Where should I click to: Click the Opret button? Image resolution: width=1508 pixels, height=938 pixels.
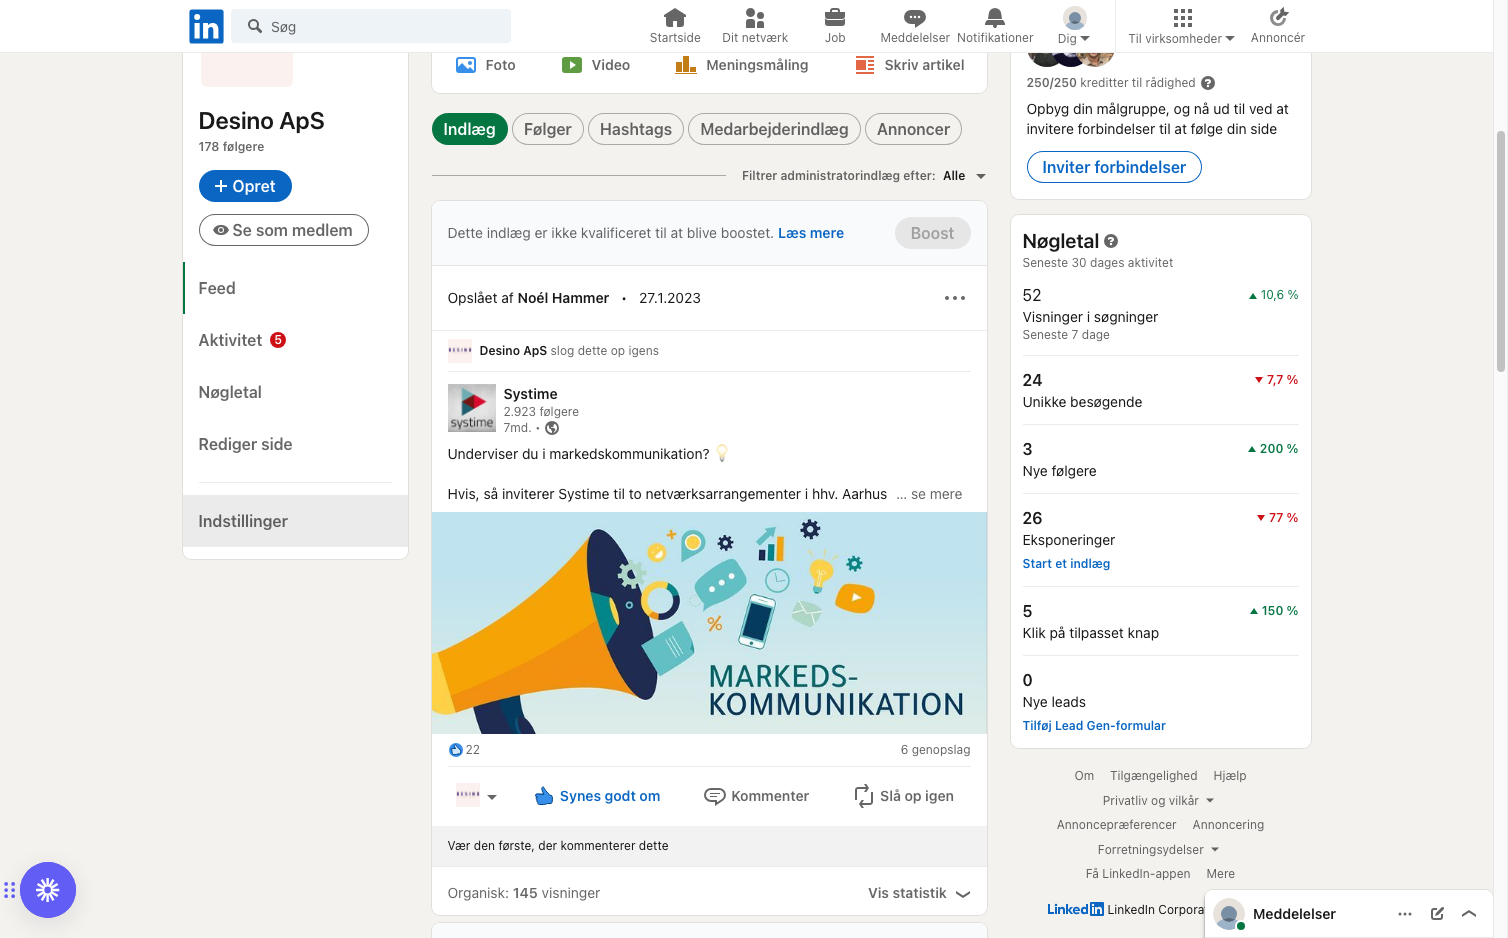[245, 186]
